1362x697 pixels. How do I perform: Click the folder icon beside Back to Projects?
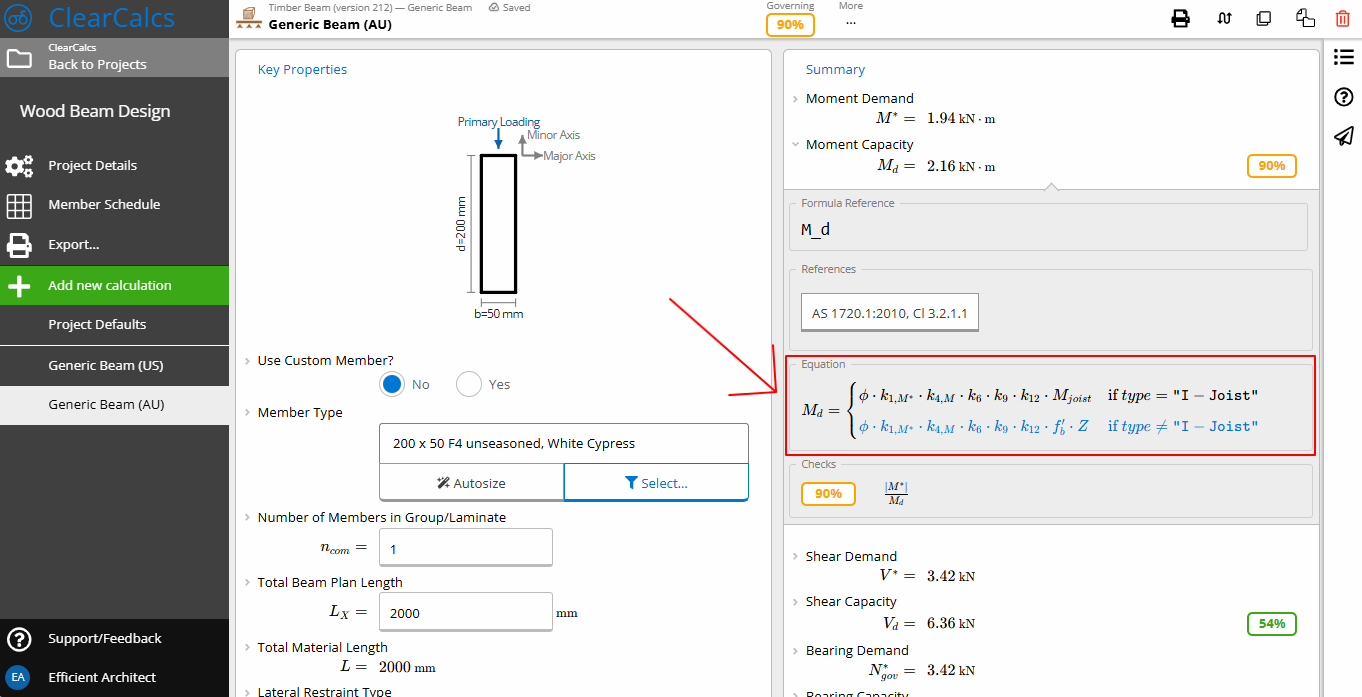coord(19,57)
